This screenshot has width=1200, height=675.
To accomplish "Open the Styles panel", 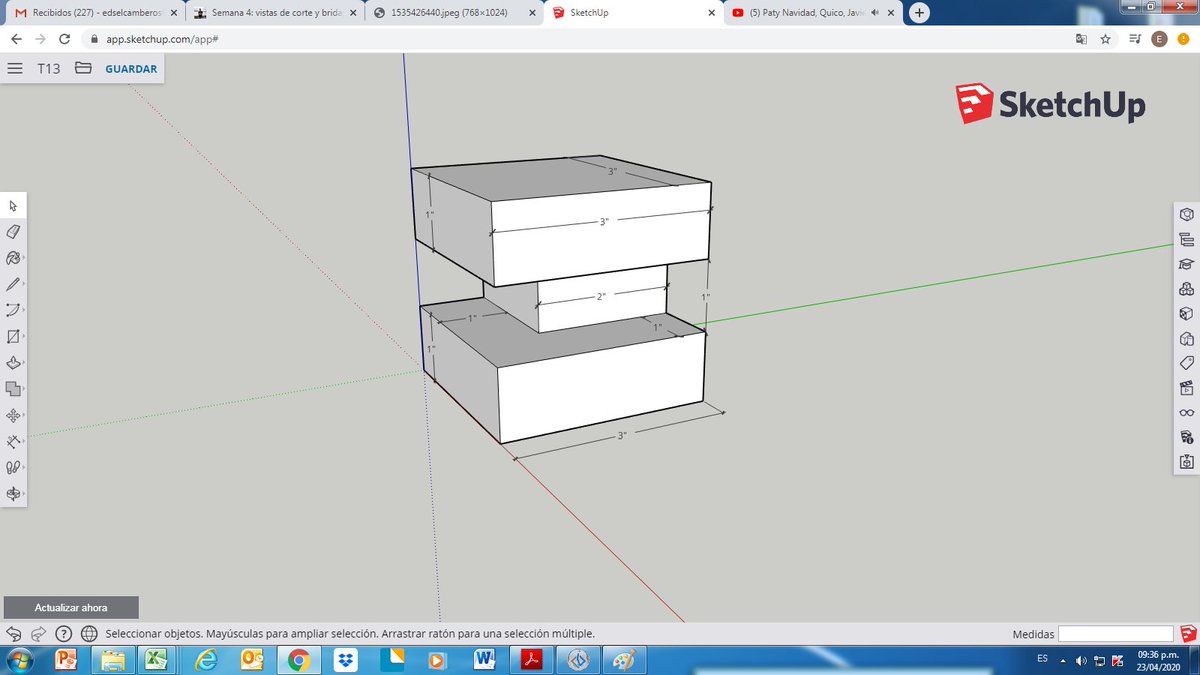I will (x=1186, y=338).
